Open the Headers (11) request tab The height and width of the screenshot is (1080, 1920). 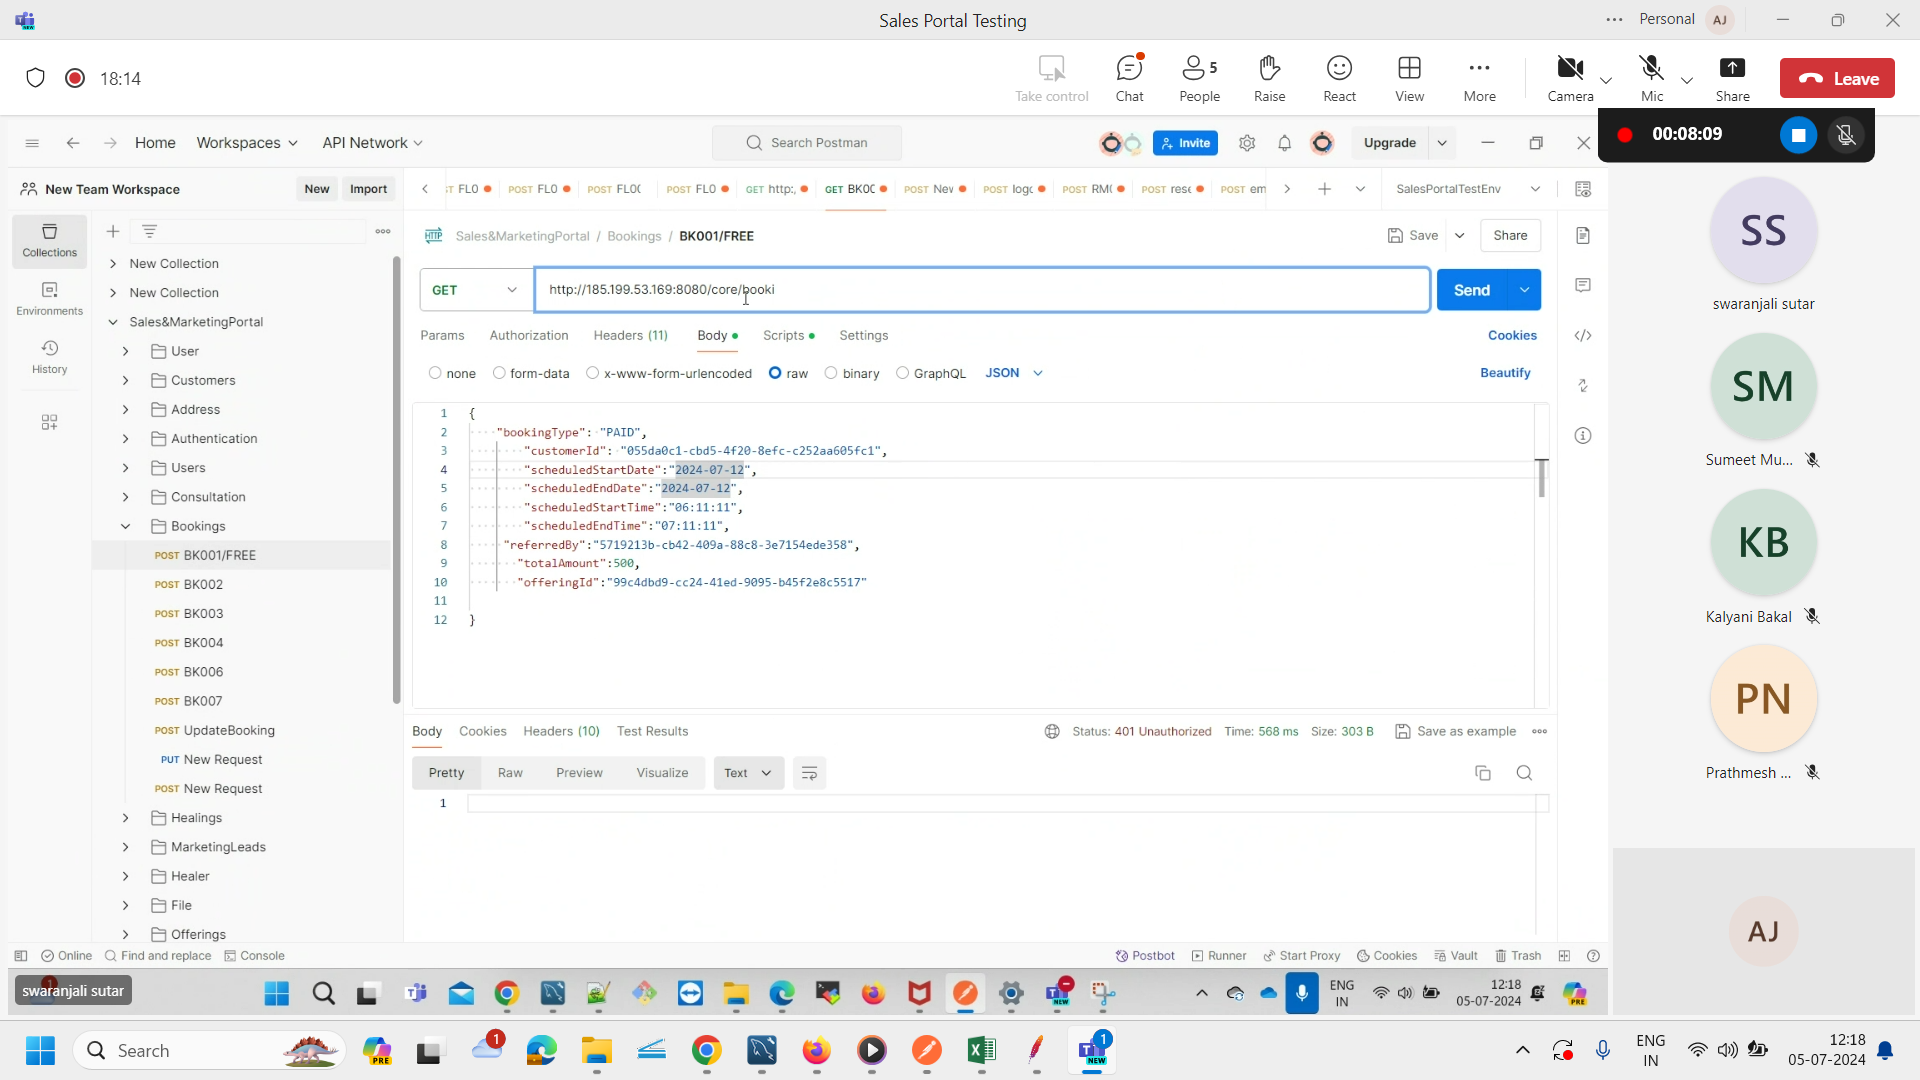(630, 336)
